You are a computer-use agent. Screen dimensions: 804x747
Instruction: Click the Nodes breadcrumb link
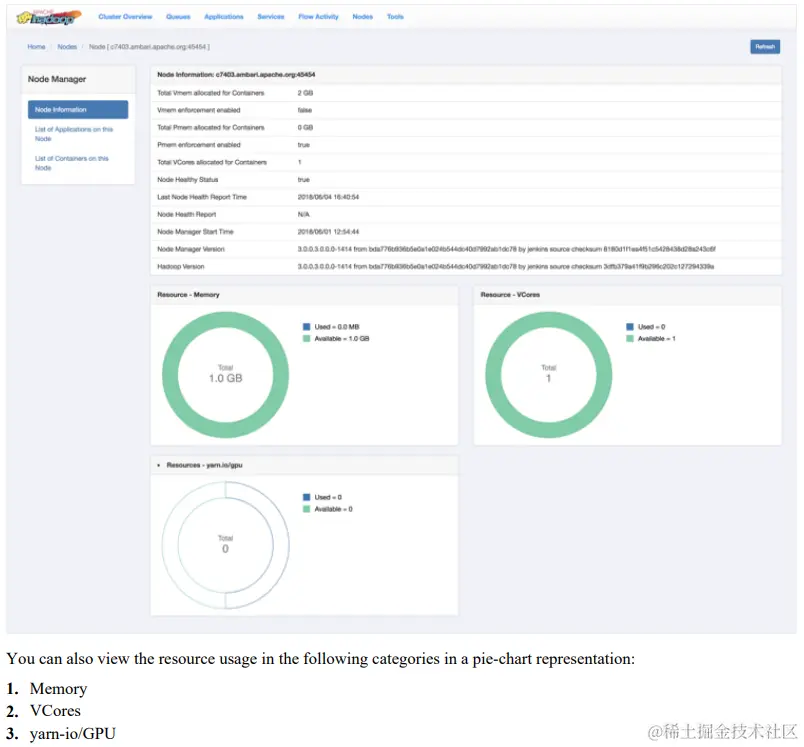click(67, 47)
